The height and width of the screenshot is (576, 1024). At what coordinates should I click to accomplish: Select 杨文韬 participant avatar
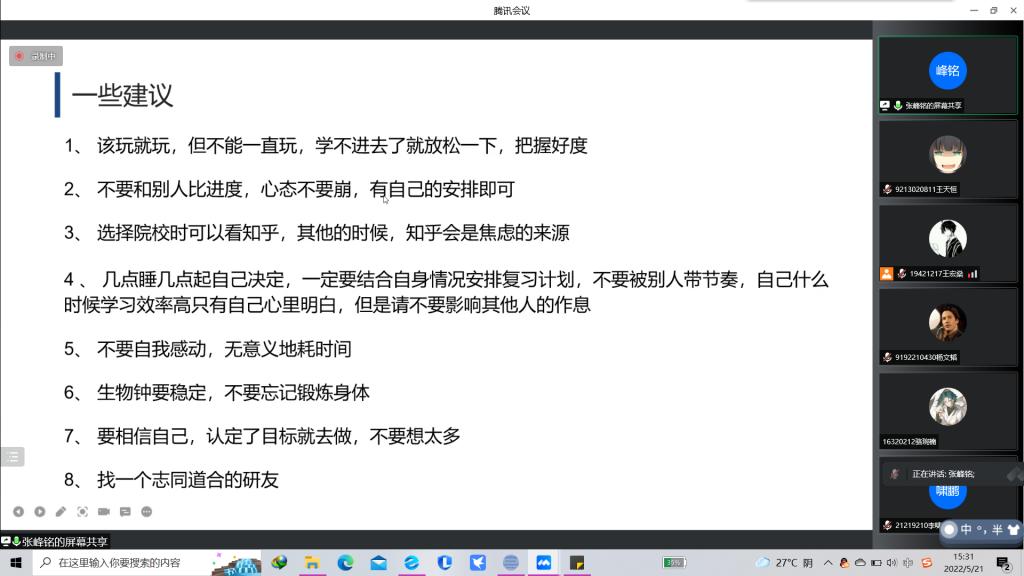coord(946,322)
